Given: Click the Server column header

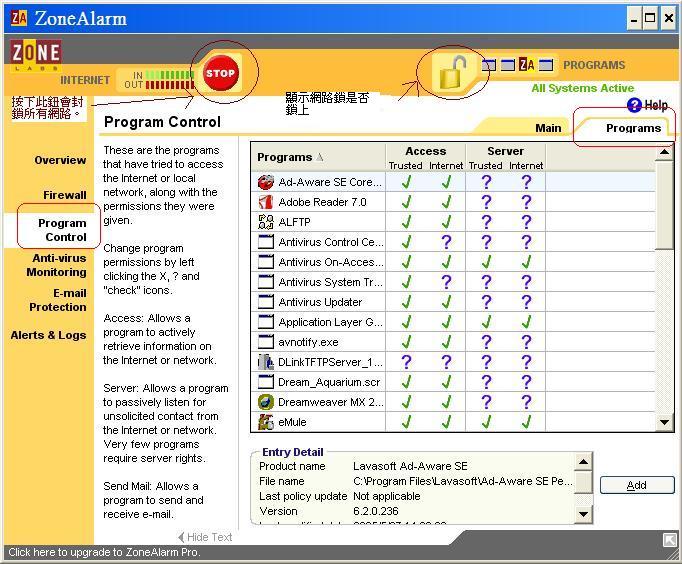Looking at the screenshot, I should tap(505, 151).
